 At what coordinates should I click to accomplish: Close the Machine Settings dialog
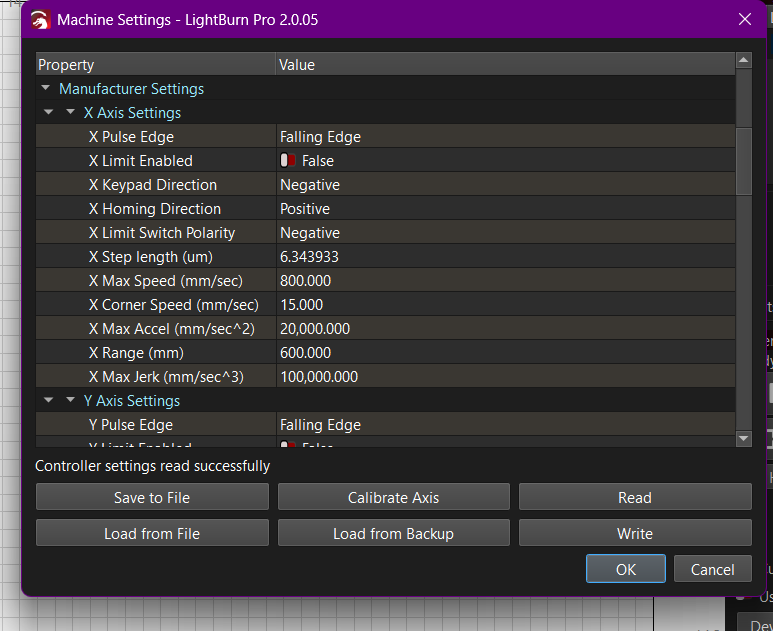[744, 20]
